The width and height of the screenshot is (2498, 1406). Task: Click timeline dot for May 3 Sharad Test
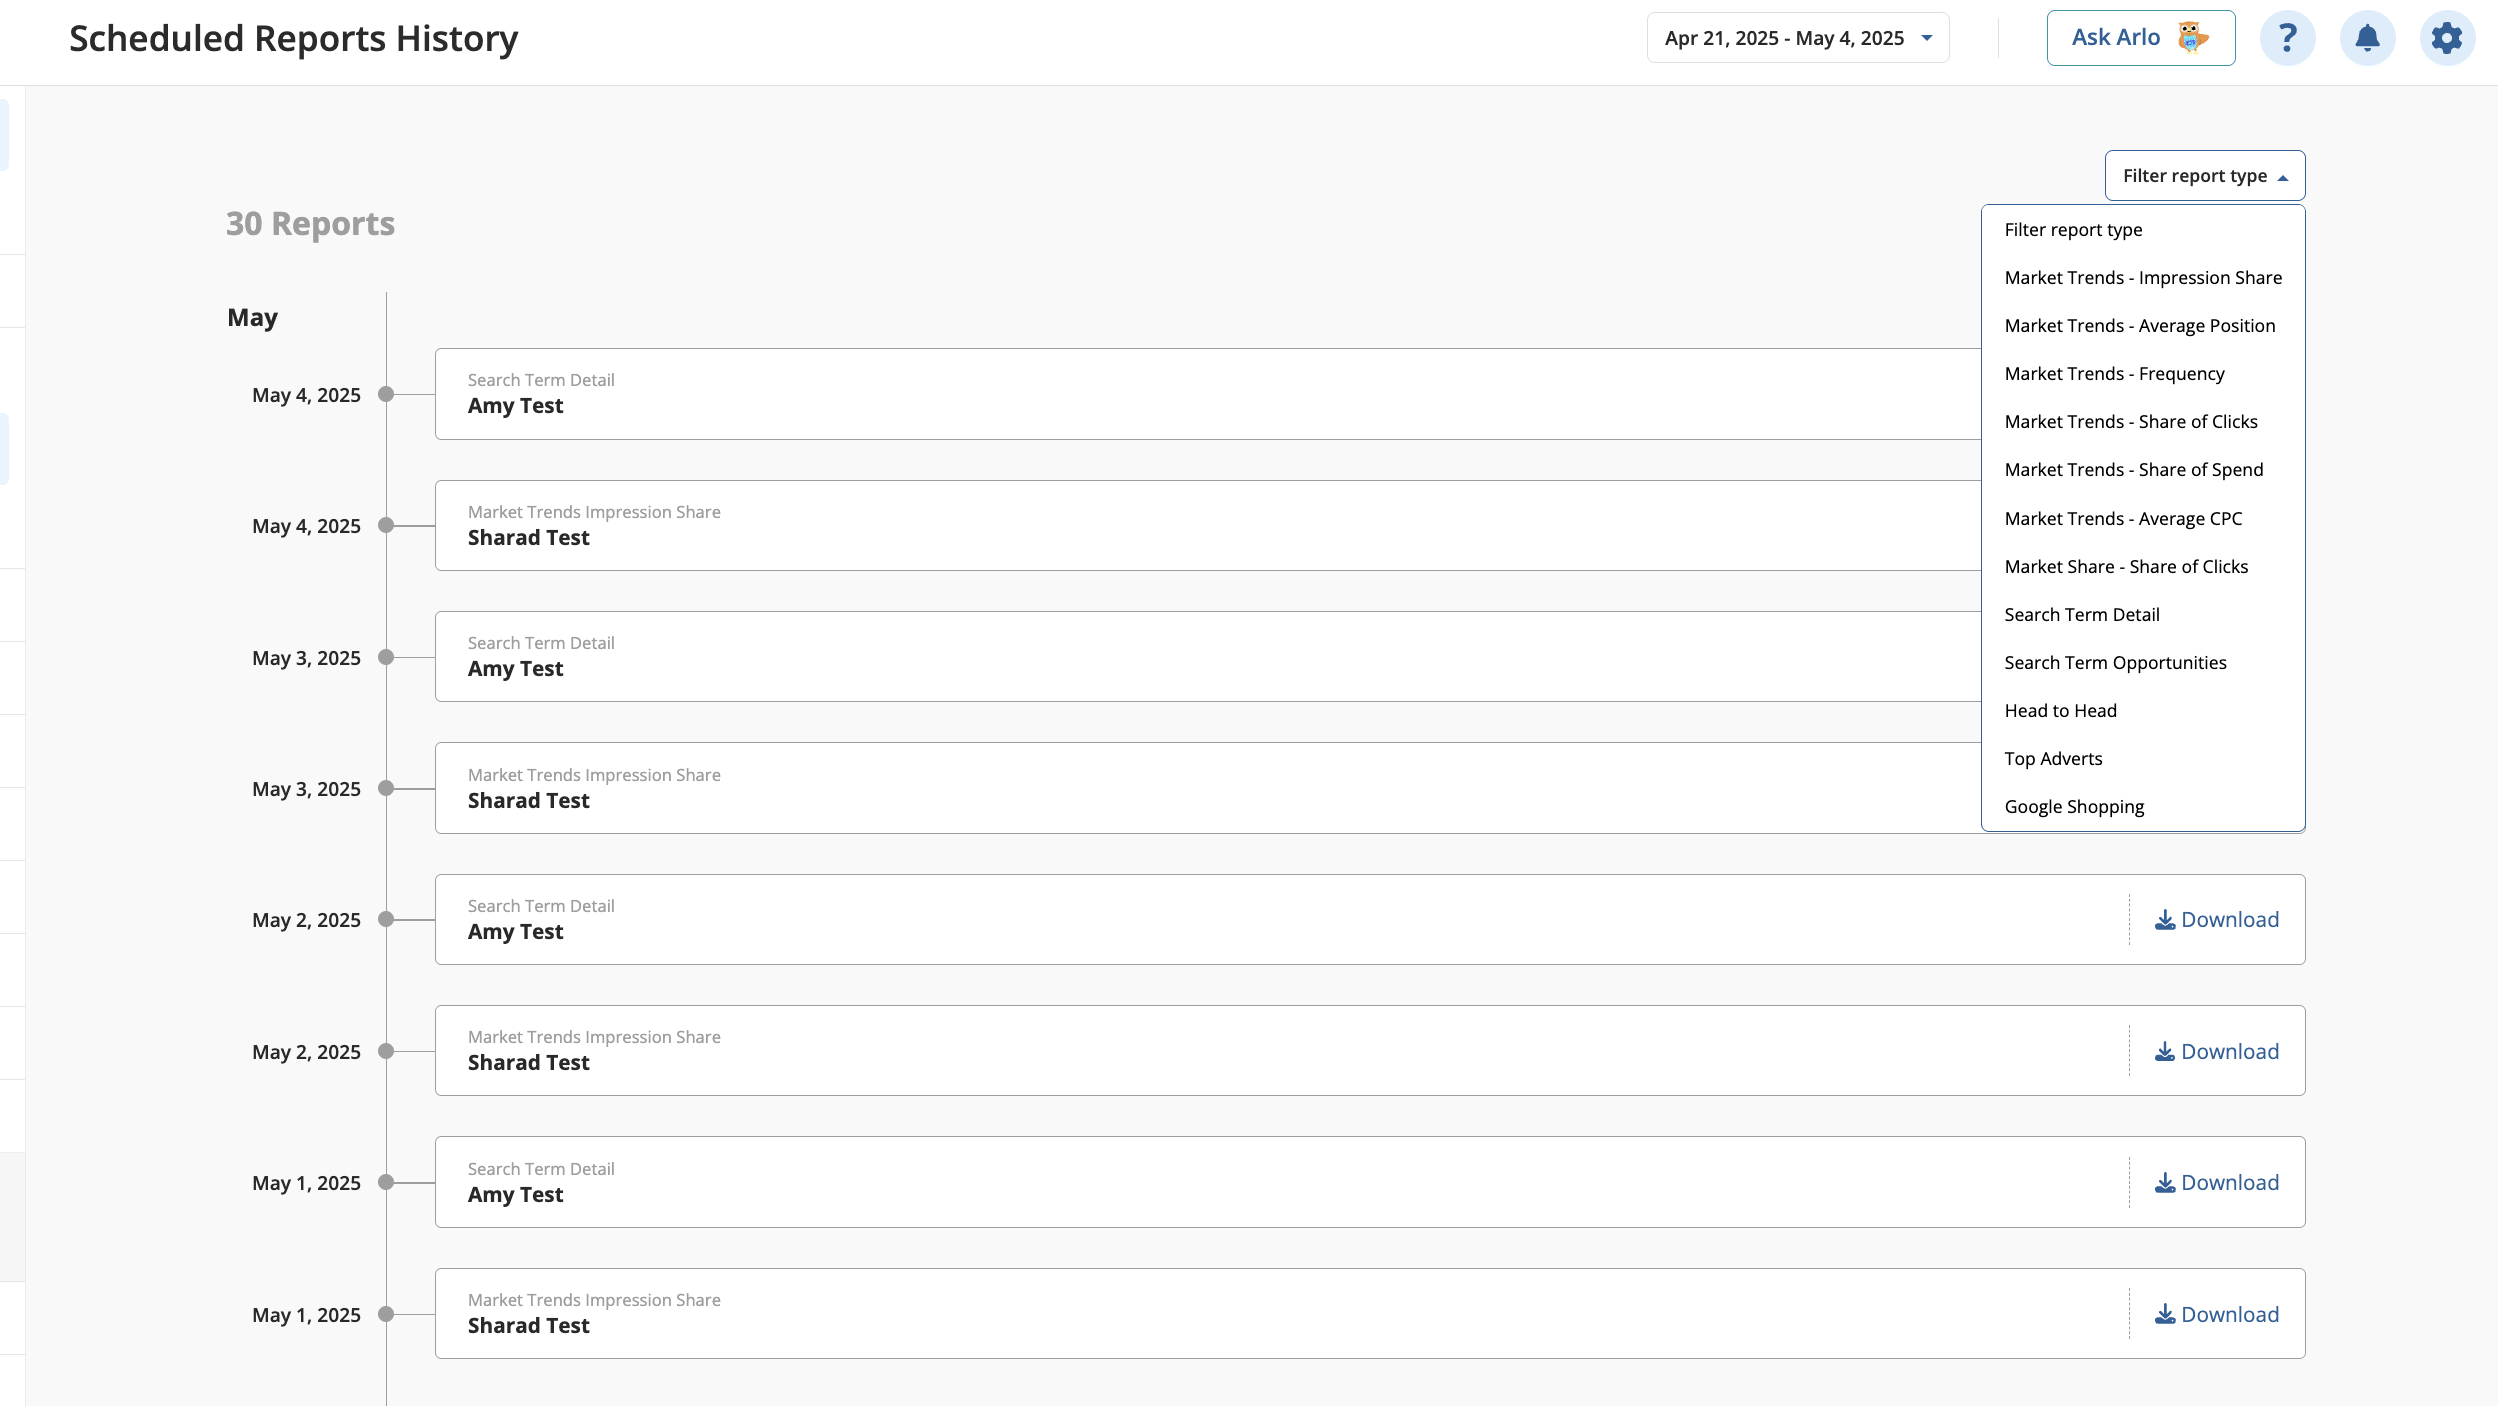(386, 788)
